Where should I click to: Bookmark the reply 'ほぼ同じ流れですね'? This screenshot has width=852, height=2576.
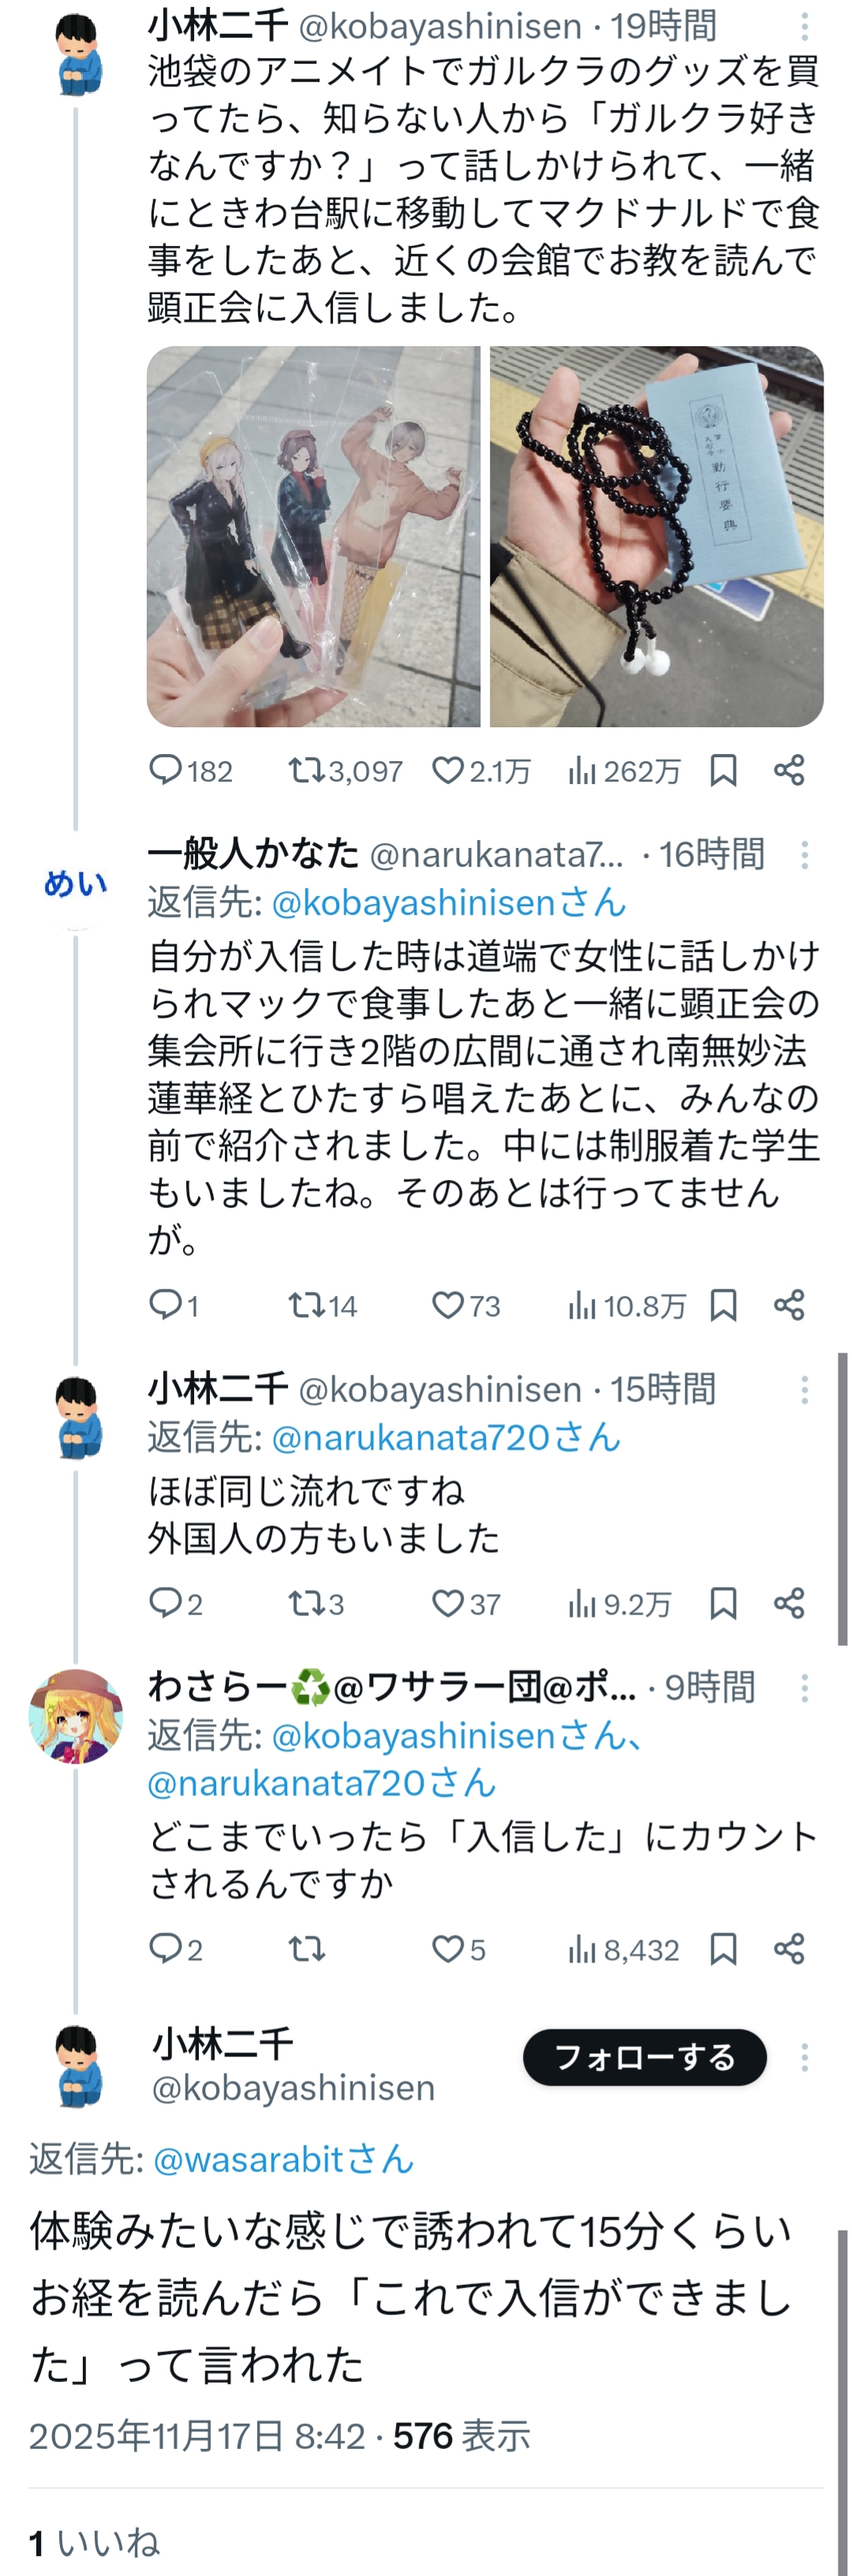tap(723, 1604)
